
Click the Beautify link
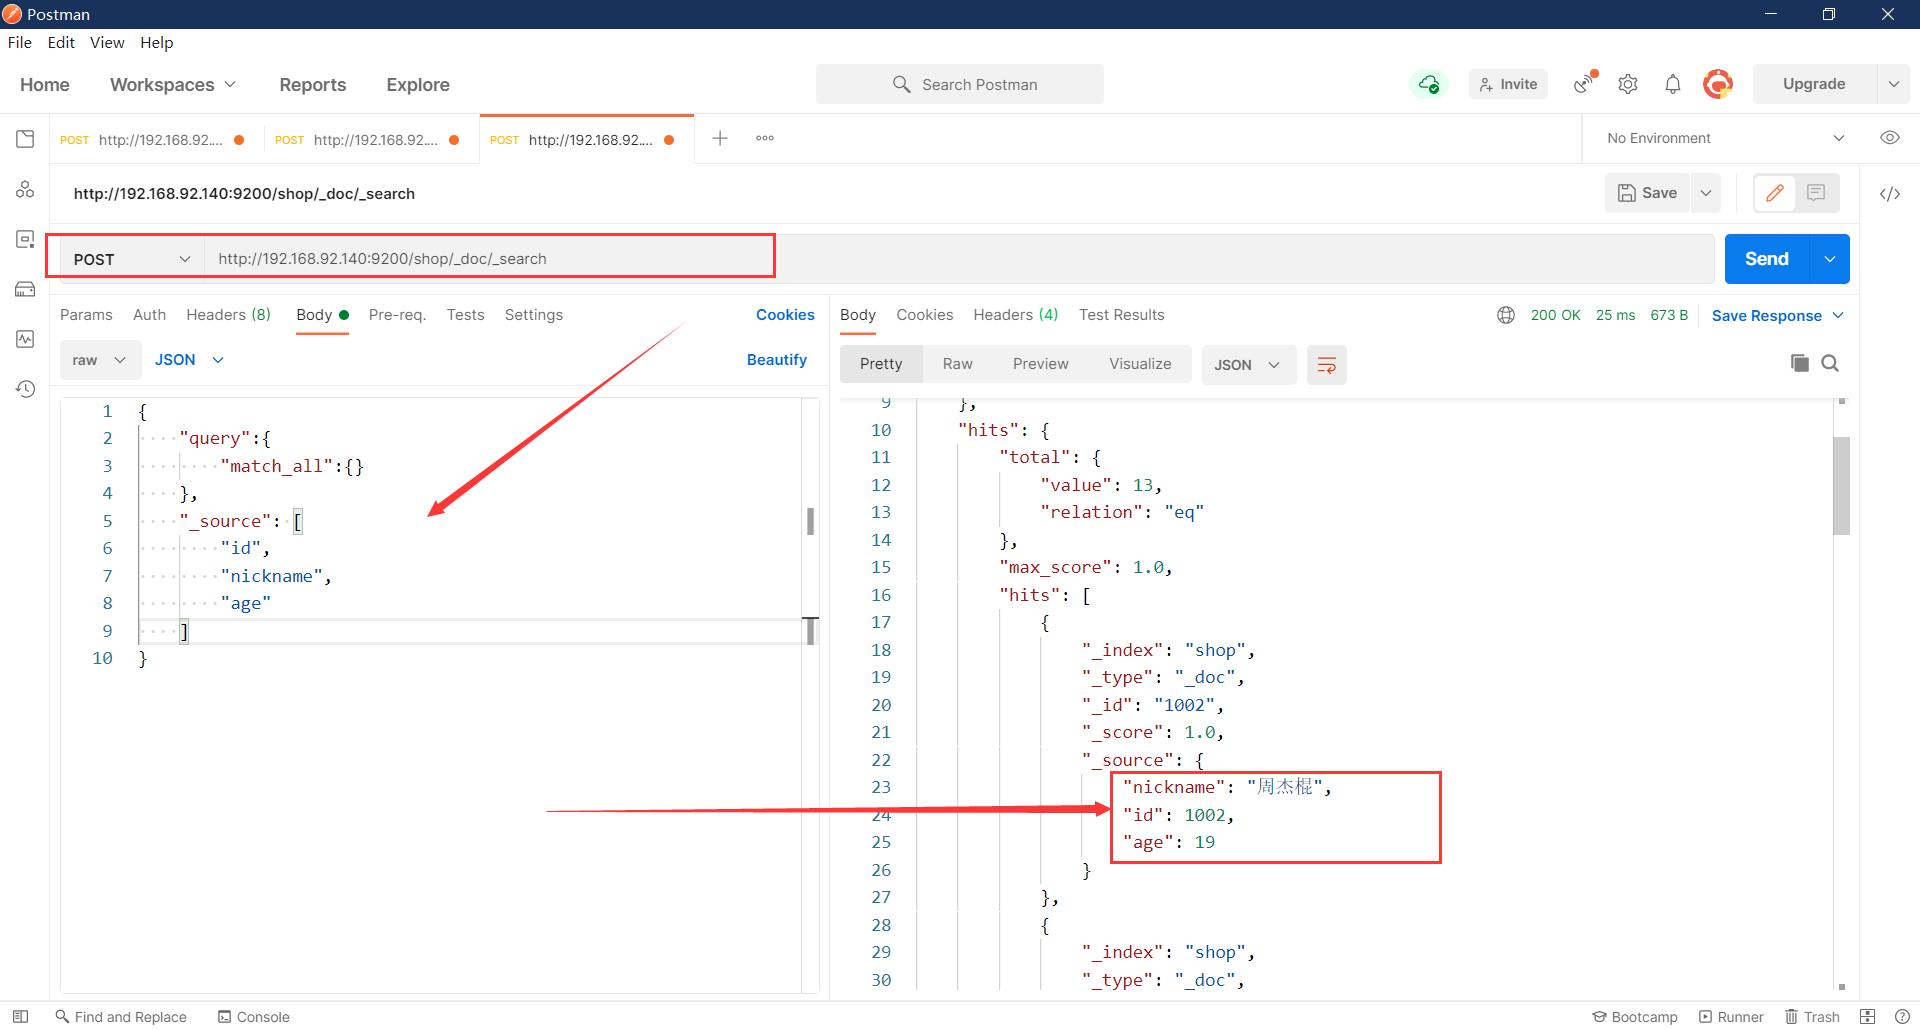point(776,360)
